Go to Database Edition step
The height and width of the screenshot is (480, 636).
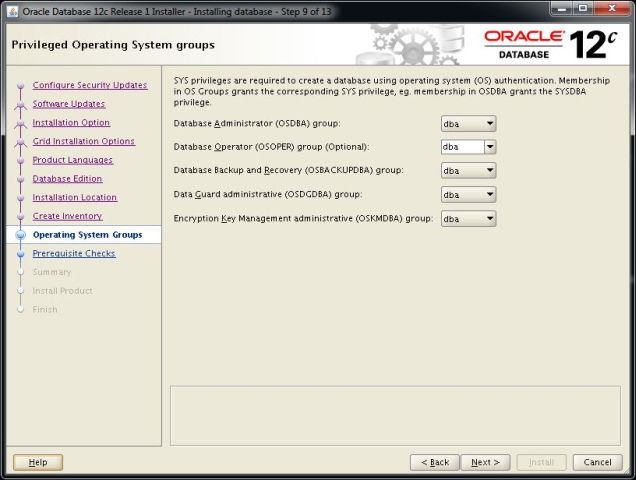pos(67,179)
